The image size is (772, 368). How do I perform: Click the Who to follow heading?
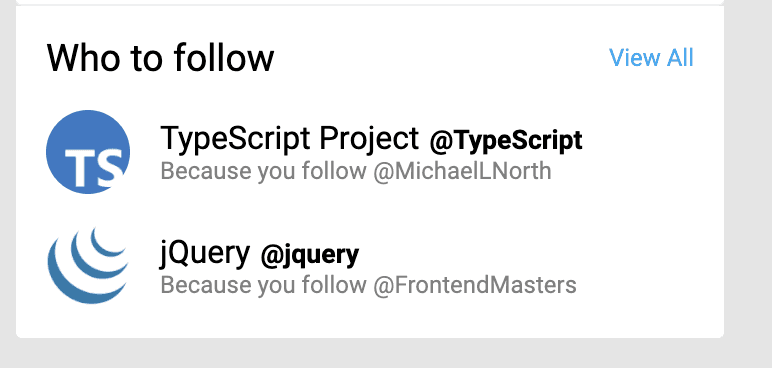[160, 58]
